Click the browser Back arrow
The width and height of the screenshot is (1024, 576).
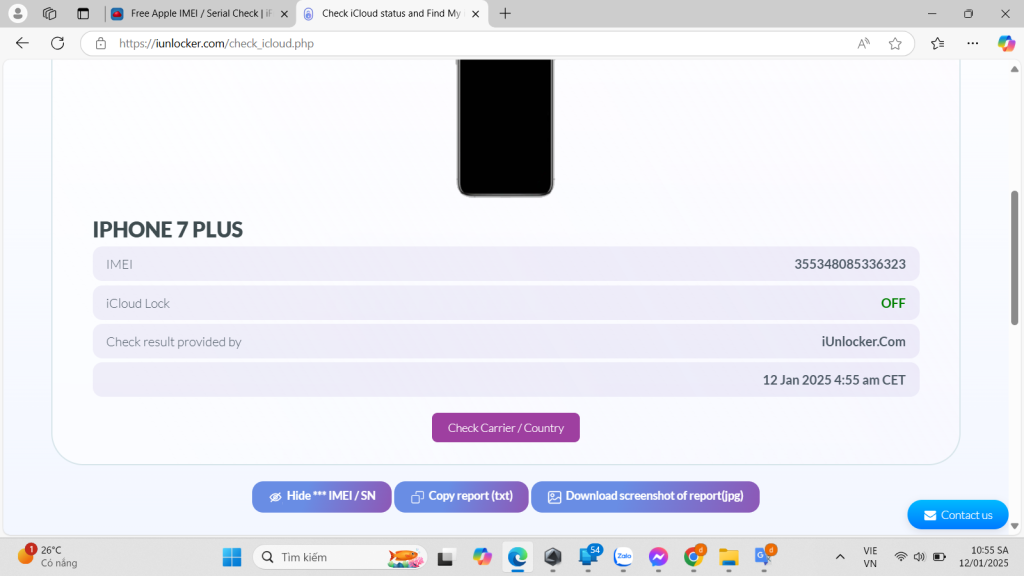[x=22, y=43]
